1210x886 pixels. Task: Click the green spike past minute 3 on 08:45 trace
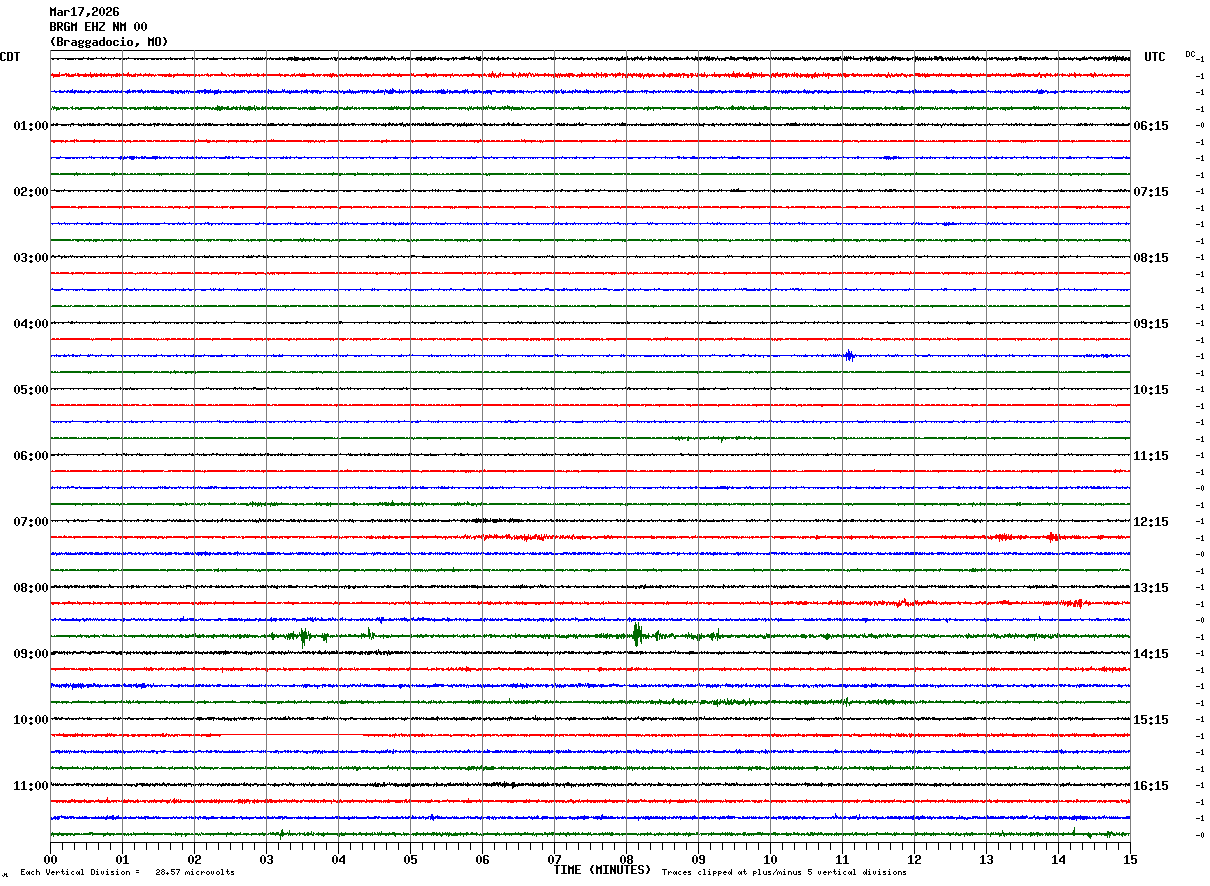coord(303,636)
